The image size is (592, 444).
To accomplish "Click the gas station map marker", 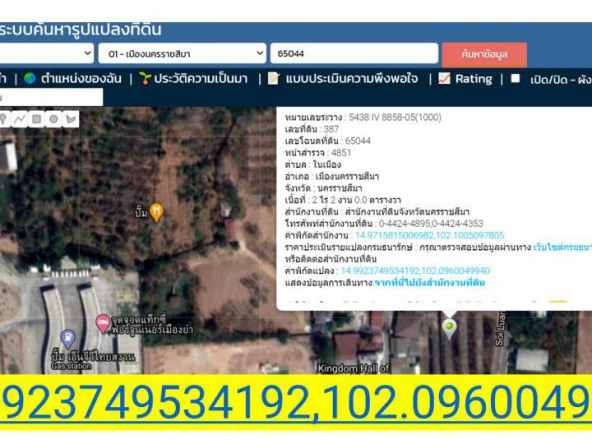I will [68, 339].
